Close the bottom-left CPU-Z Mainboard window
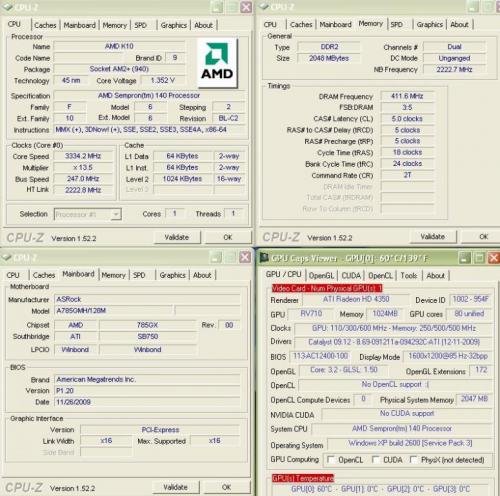 point(245,257)
